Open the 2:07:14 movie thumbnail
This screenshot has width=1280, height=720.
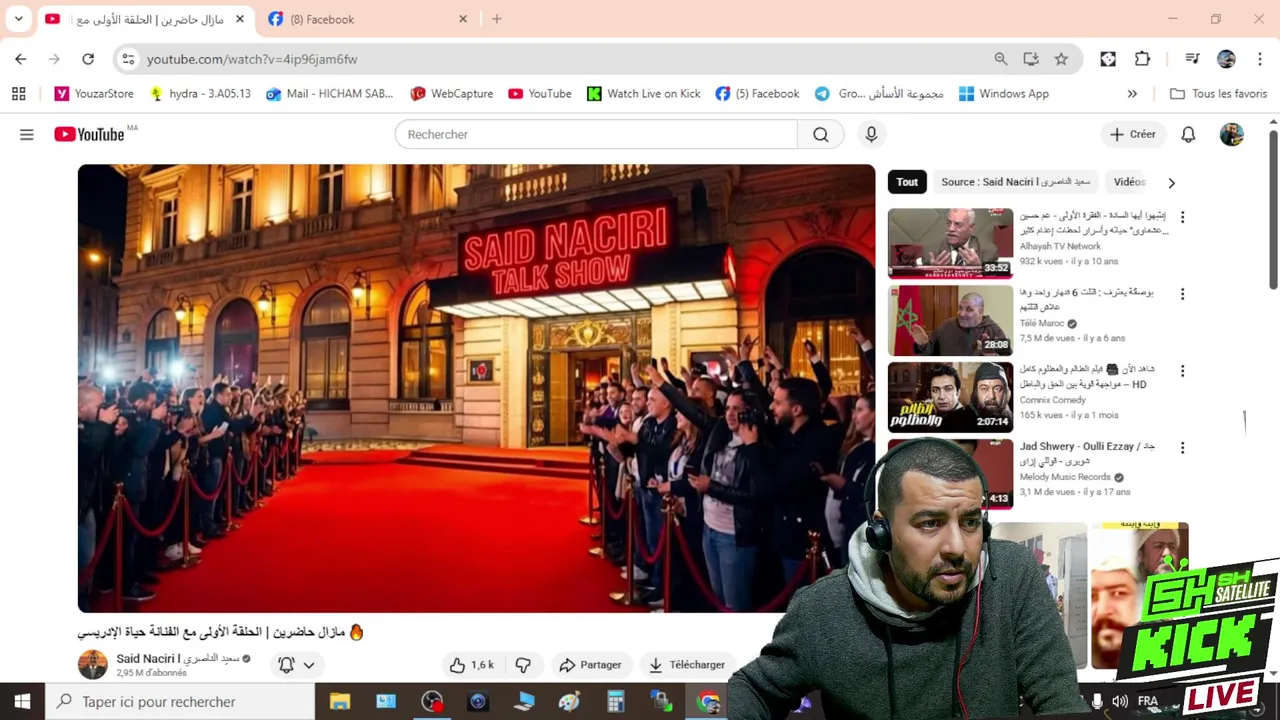pos(950,397)
